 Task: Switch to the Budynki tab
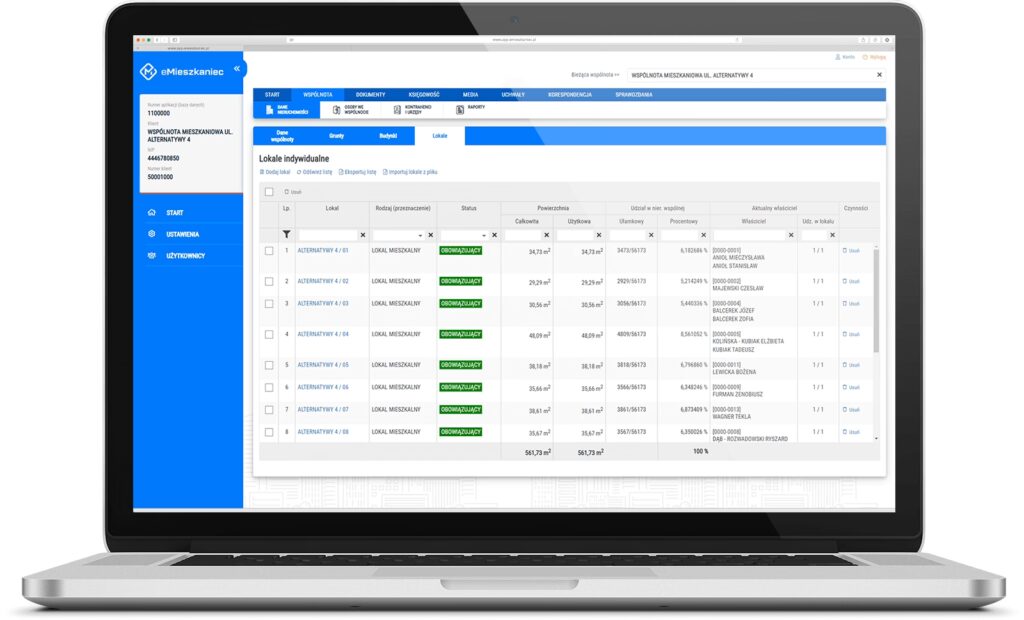pos(388,135)
